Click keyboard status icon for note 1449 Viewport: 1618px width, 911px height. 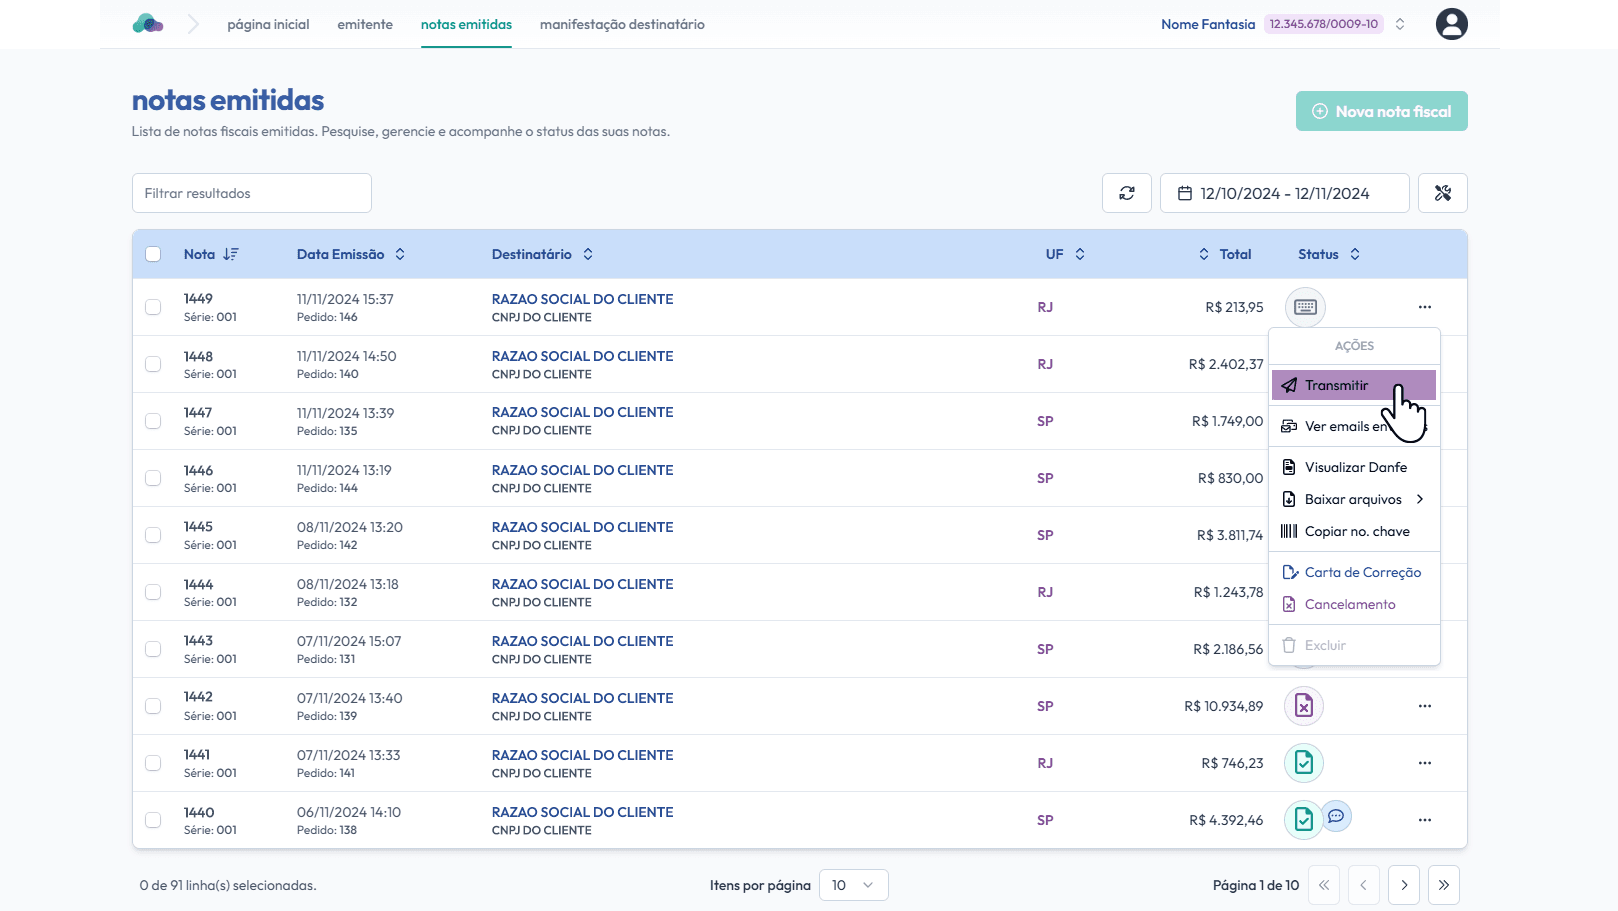pos(1305,307)
